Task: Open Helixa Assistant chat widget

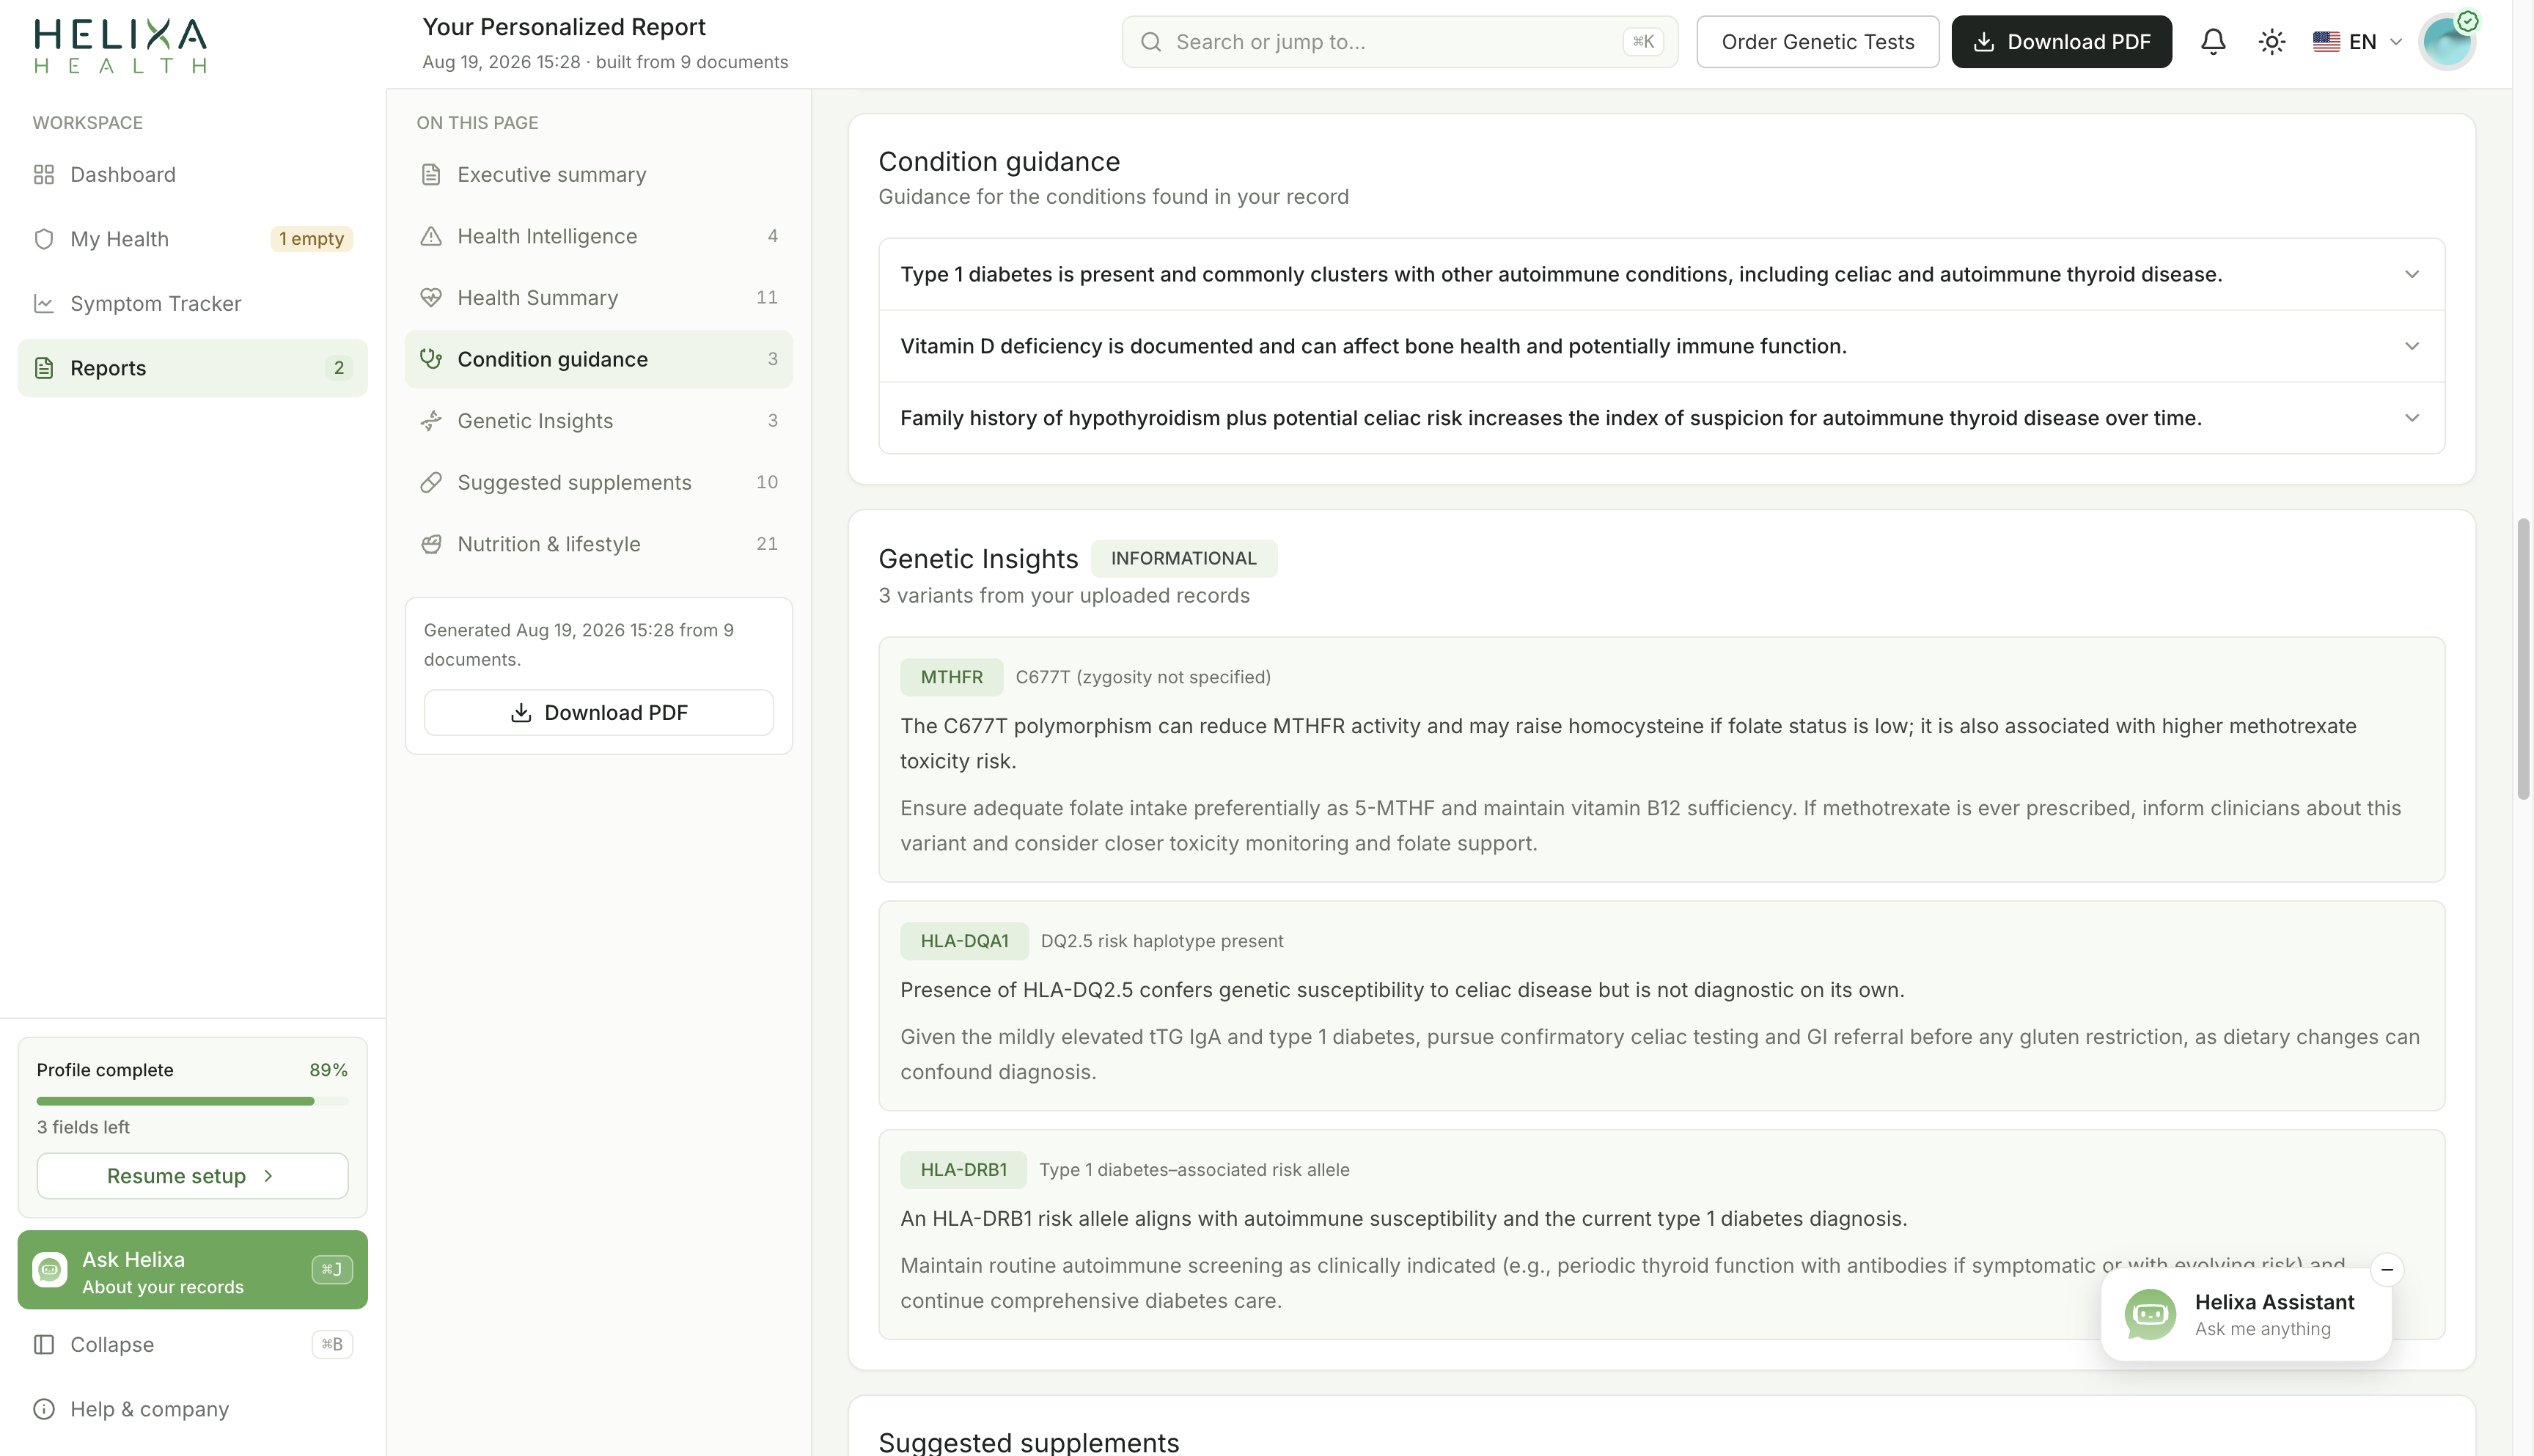Action: [x=2246, y=1315]
